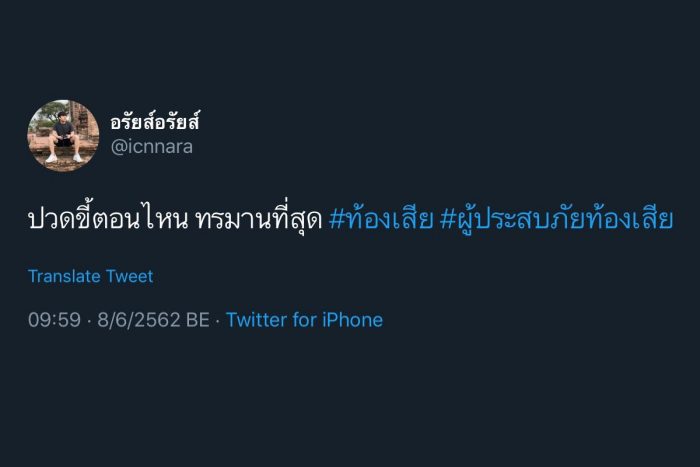Click the seated person in the avatar photo
The height and width of the screenshot is (467, 700).
(x=64, y=136)
